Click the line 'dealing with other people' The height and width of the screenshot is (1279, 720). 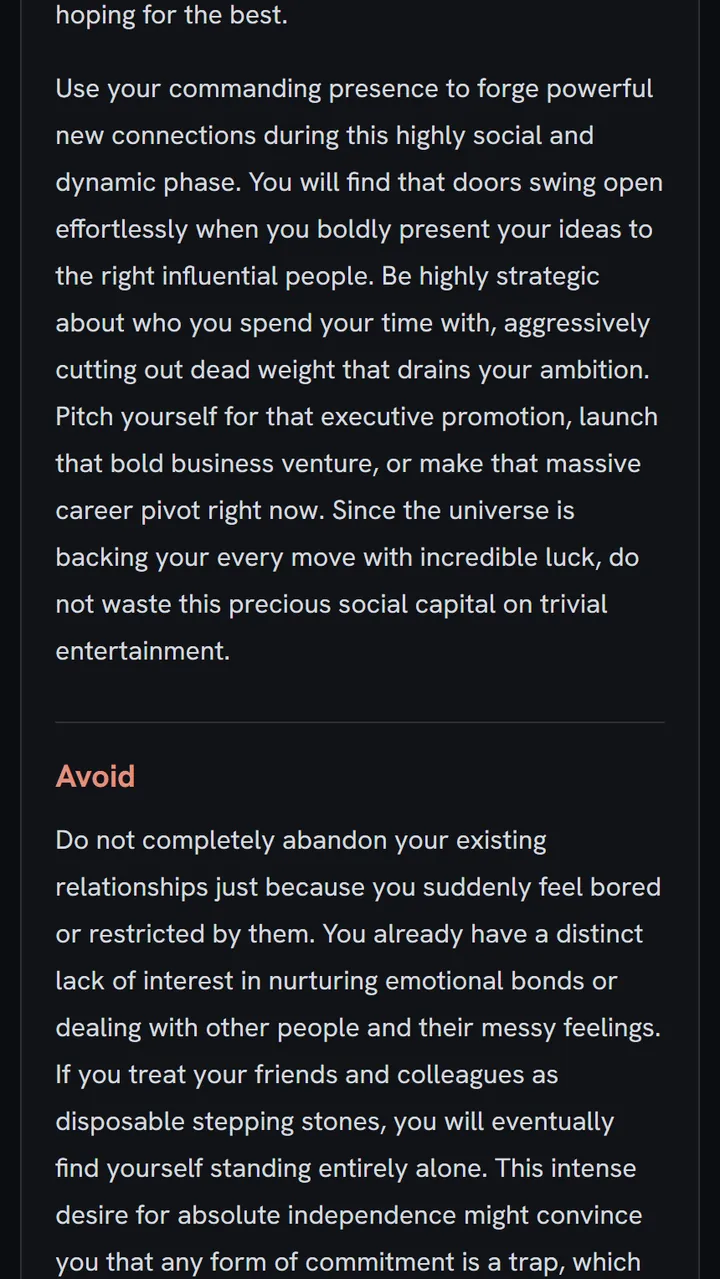(x=358, y=1029)
